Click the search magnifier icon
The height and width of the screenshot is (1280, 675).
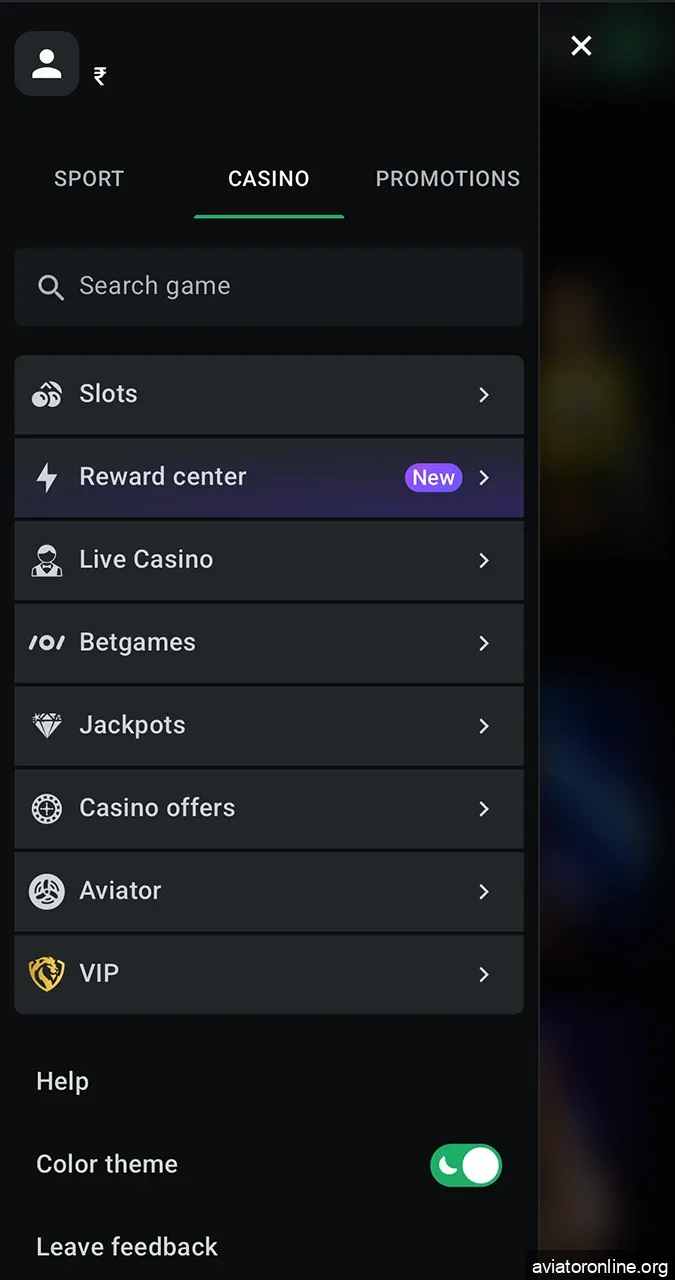point(51,287)
